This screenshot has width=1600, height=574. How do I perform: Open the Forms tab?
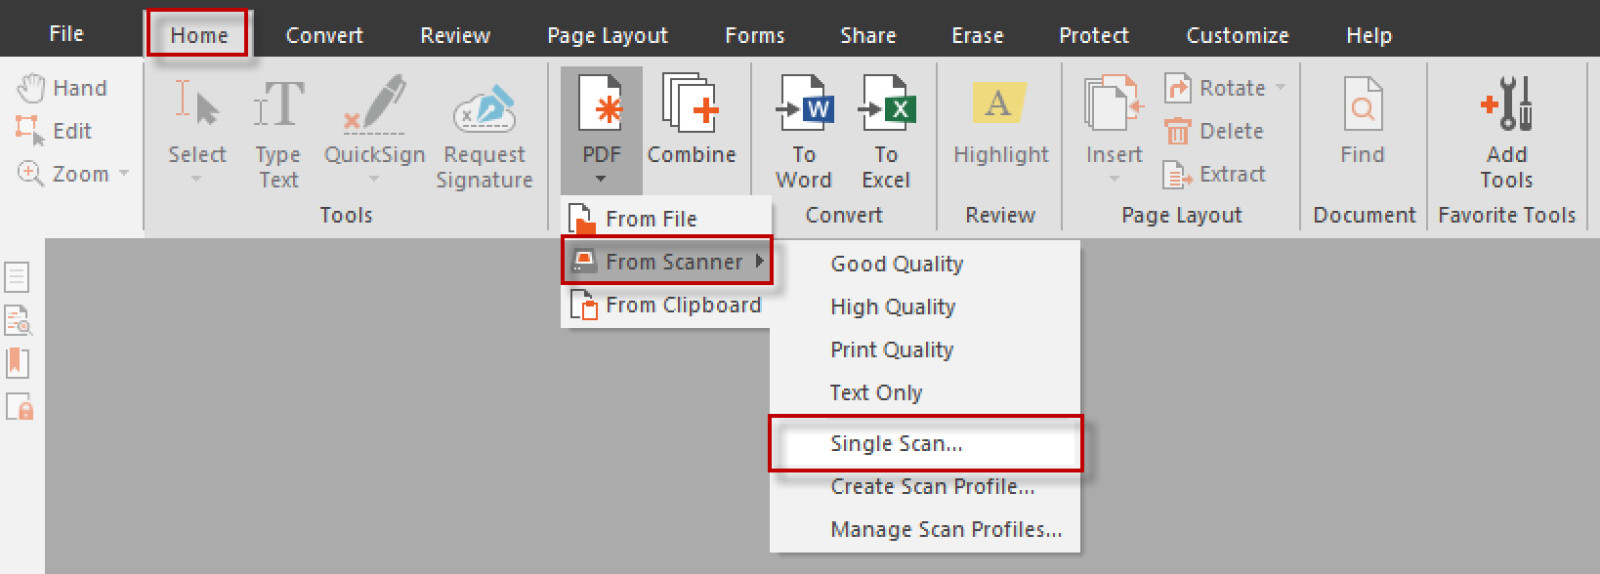click(755, 35)
